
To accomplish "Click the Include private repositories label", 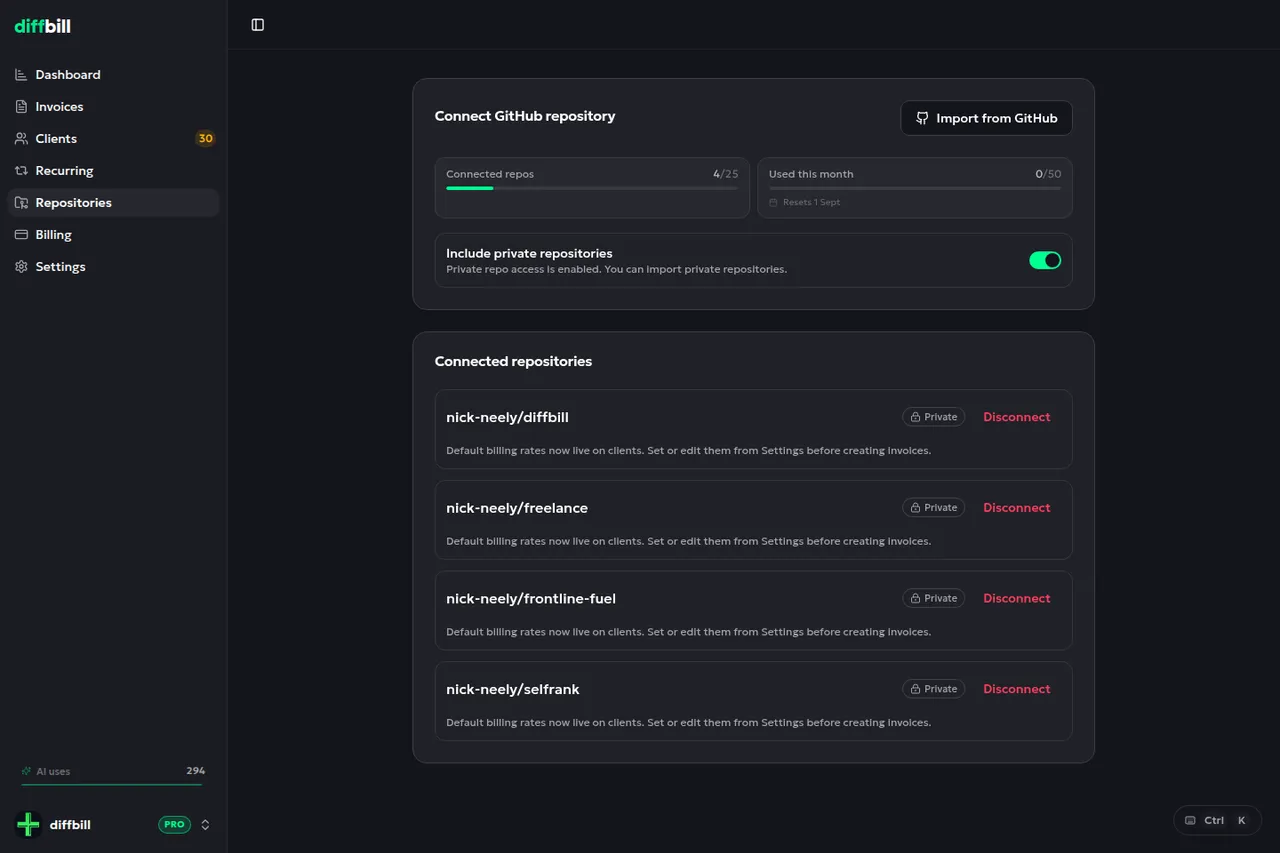I will click(529, 254).
